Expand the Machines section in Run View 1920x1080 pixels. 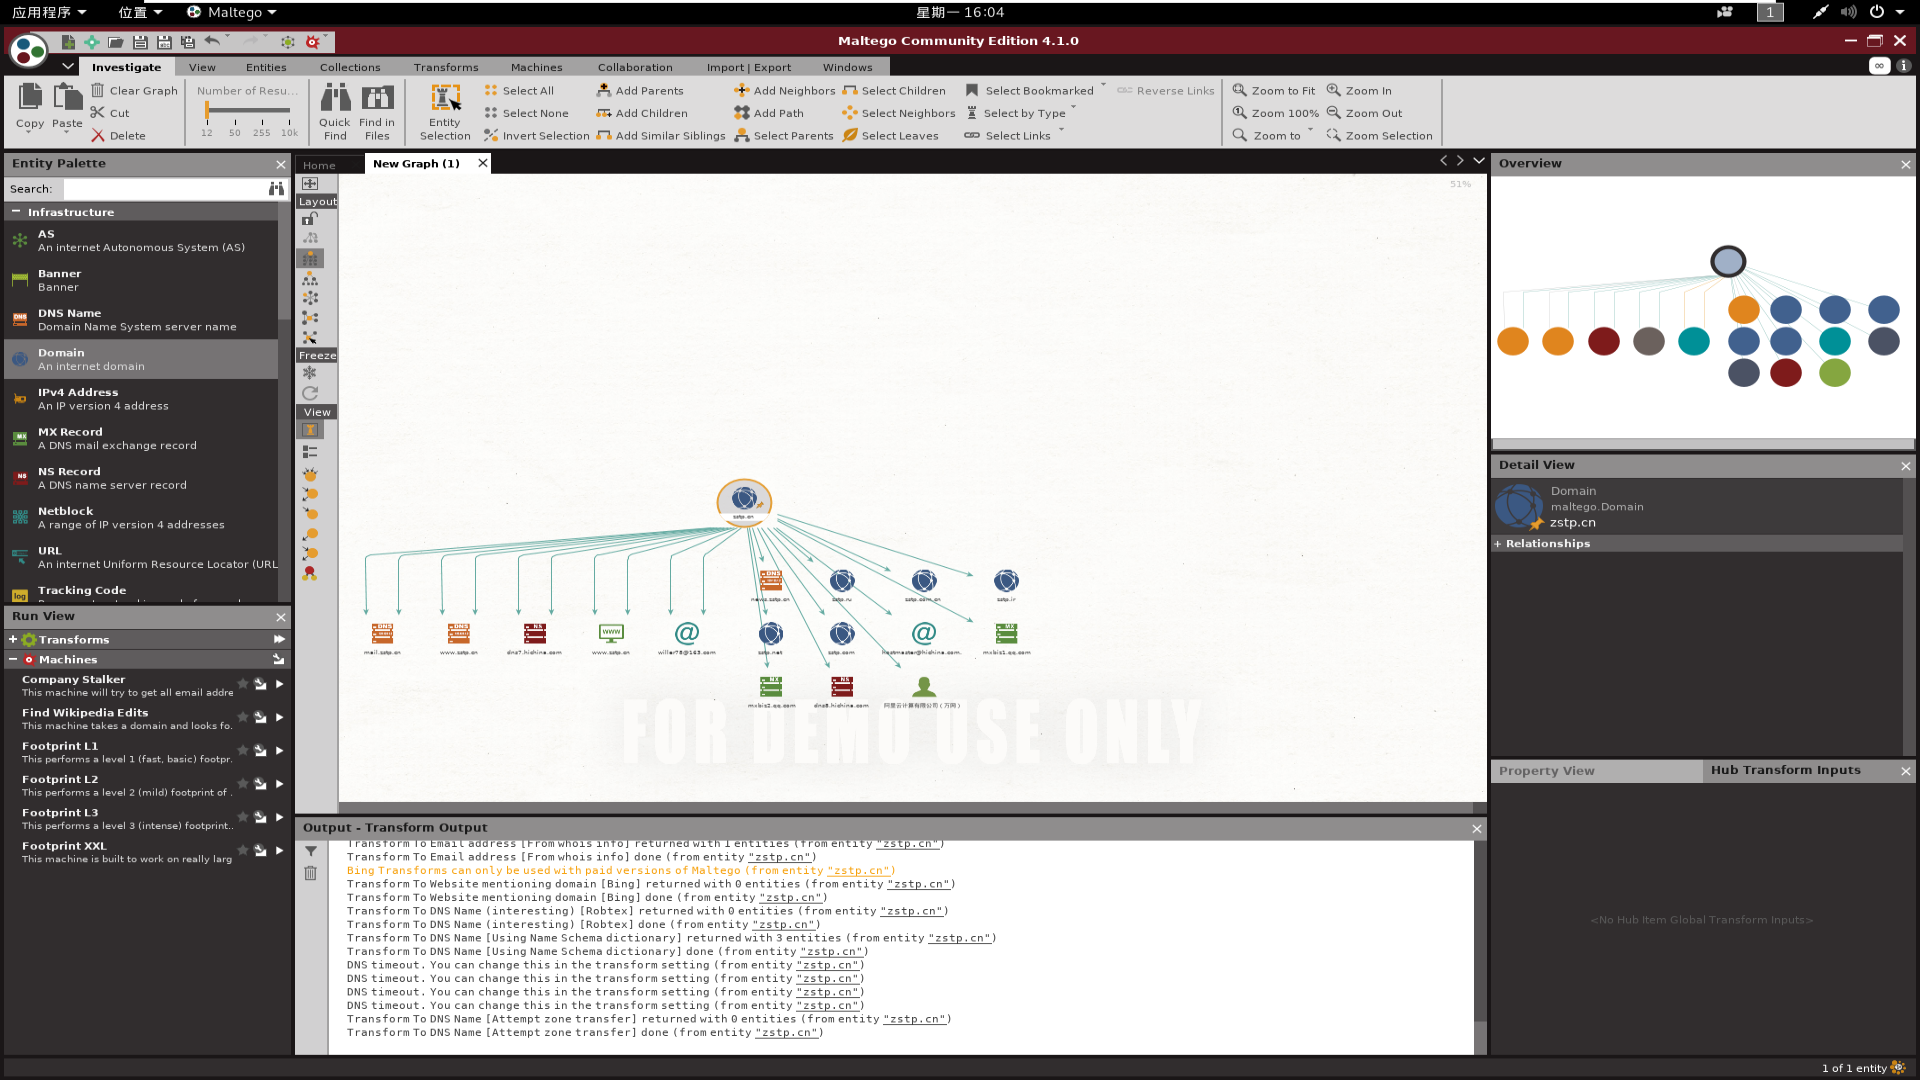coord(13,658)
